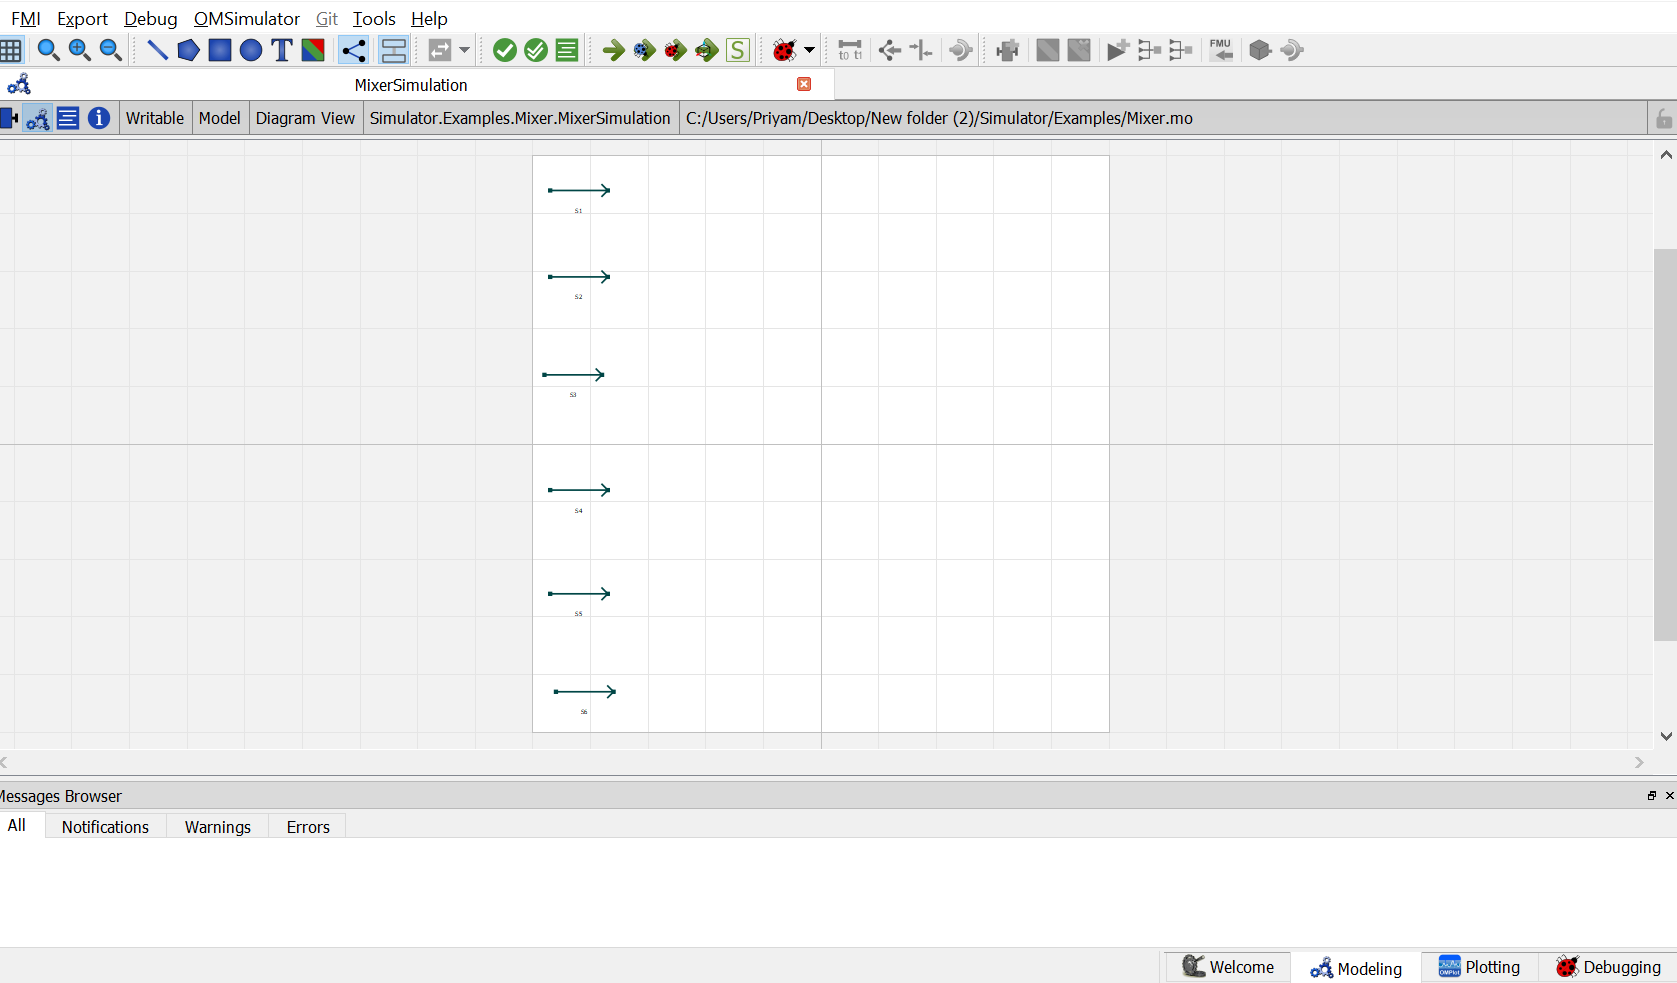Click Instantiate Model green list icon
Image resolution: width=1677 pixels, height=983 pixels.
567,50
